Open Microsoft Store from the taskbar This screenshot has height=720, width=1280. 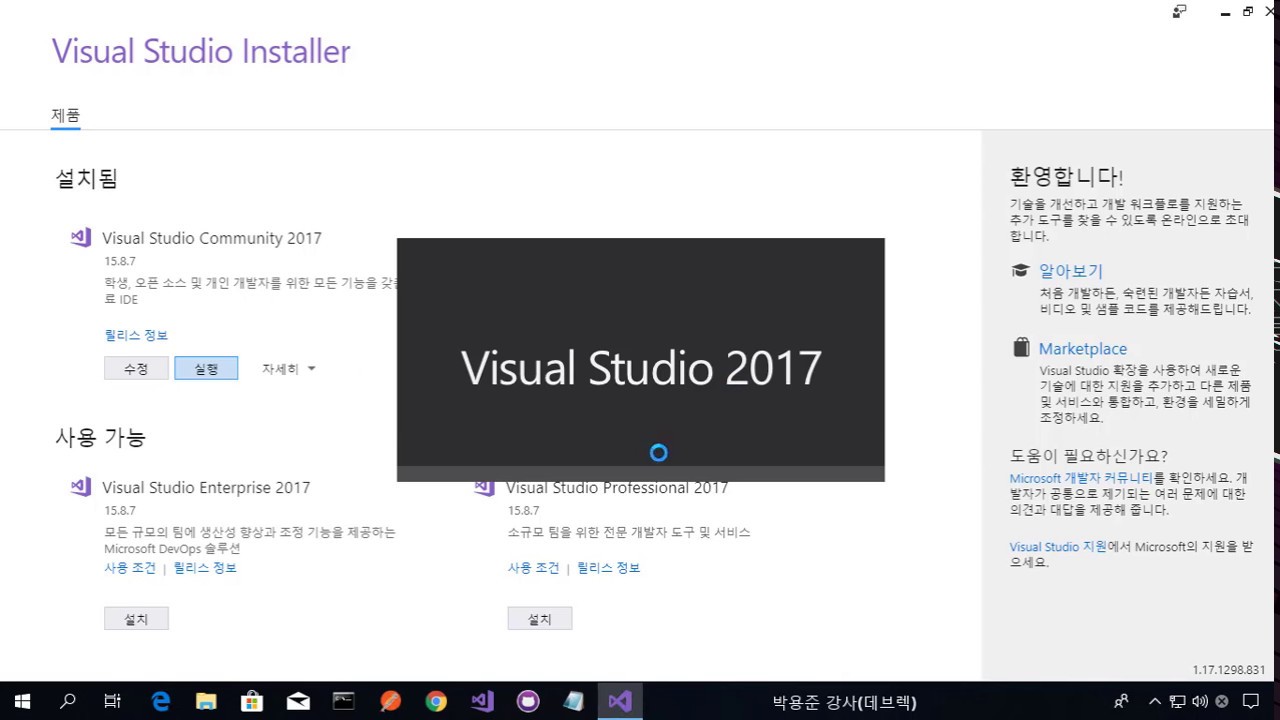point(252,701)
